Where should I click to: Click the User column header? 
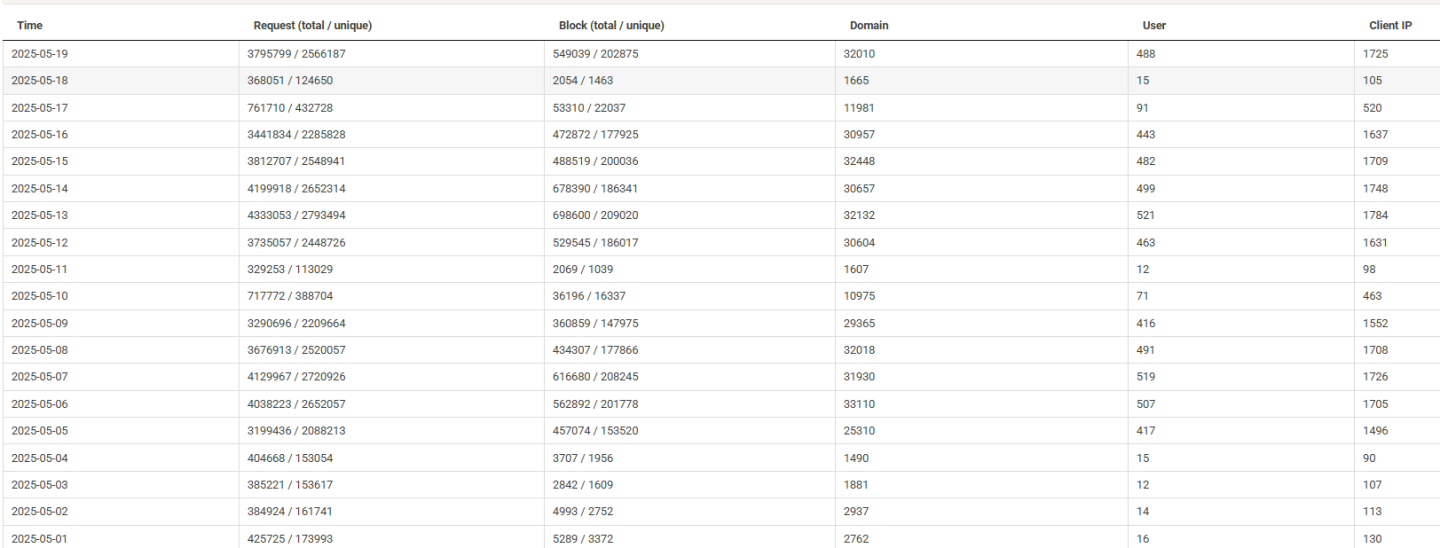(1154, 25)
